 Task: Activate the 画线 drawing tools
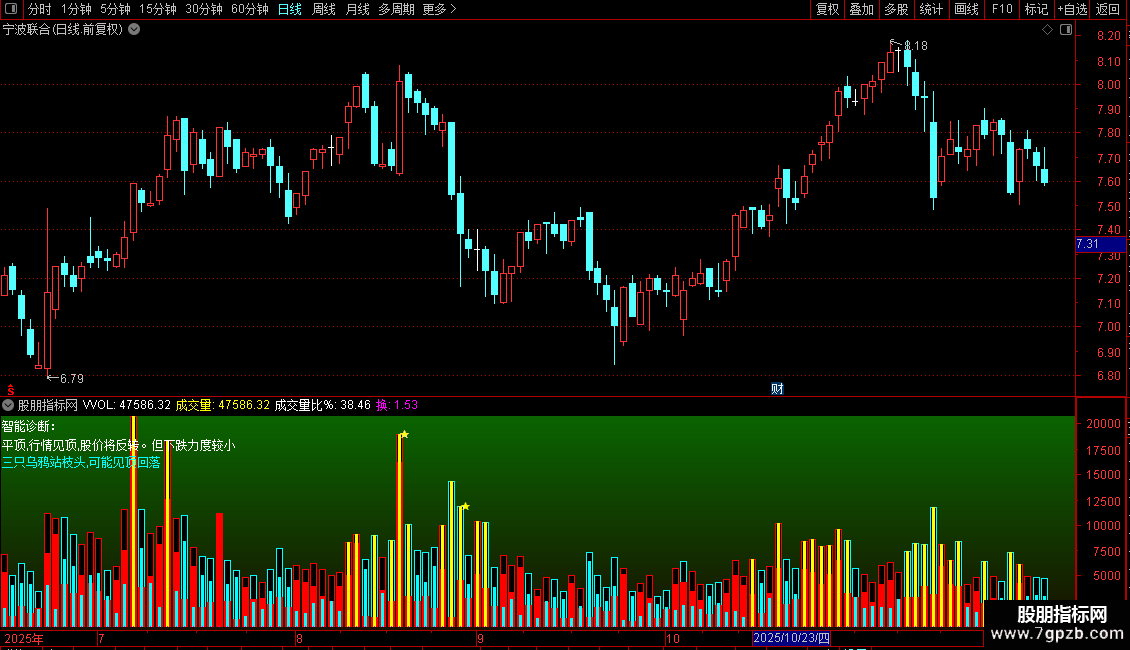click(966, 9)
